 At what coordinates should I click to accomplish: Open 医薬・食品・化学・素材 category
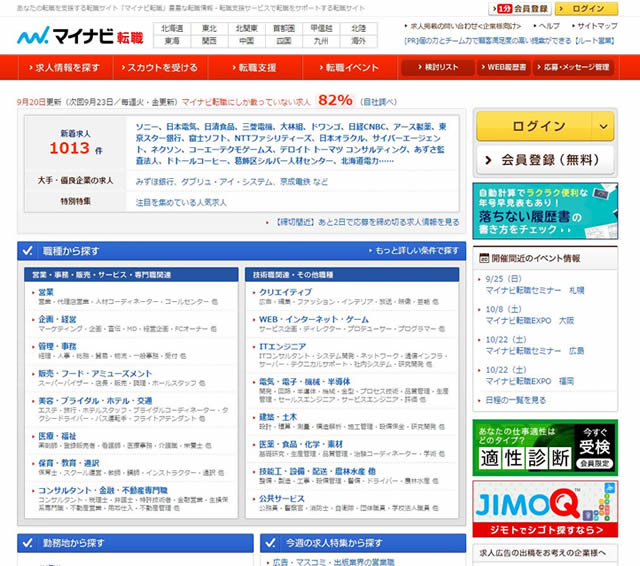[301, 444]
